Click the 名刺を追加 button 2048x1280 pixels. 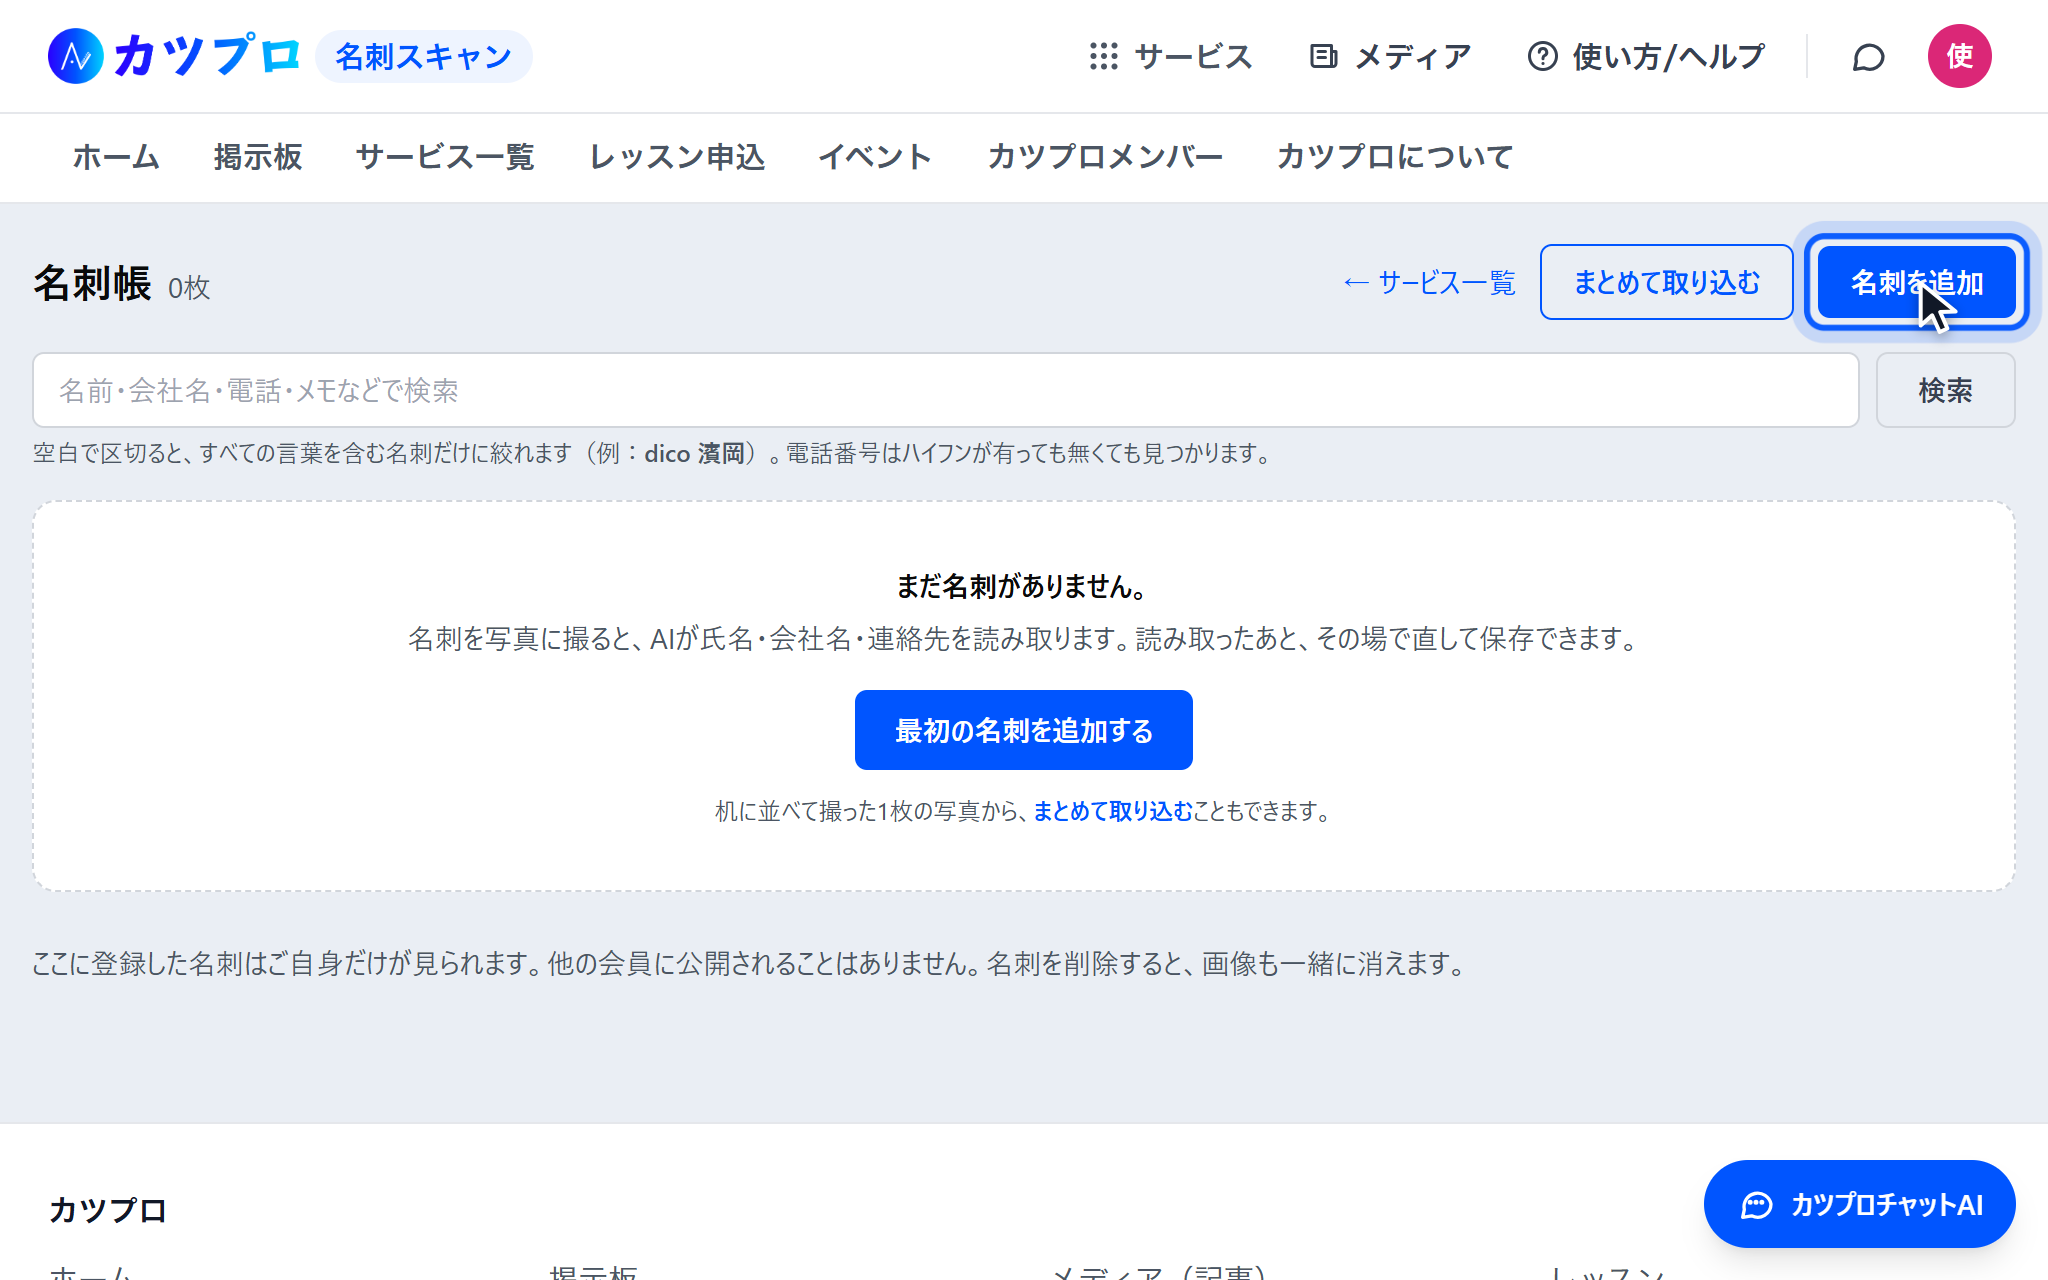point(1917,282)
